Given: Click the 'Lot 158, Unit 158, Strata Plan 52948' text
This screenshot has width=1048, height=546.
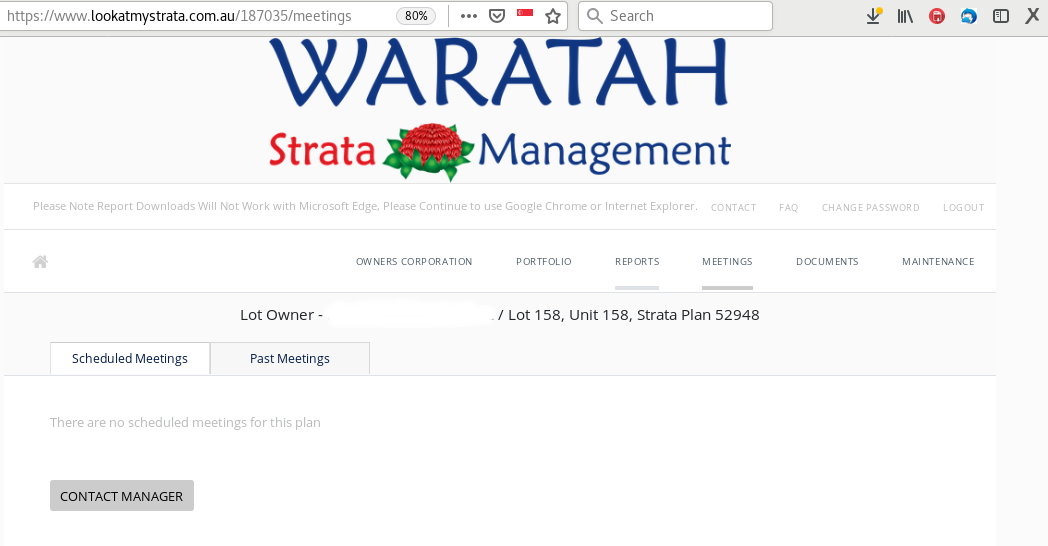Looking at the screenshot, I should tap(633, 315).
